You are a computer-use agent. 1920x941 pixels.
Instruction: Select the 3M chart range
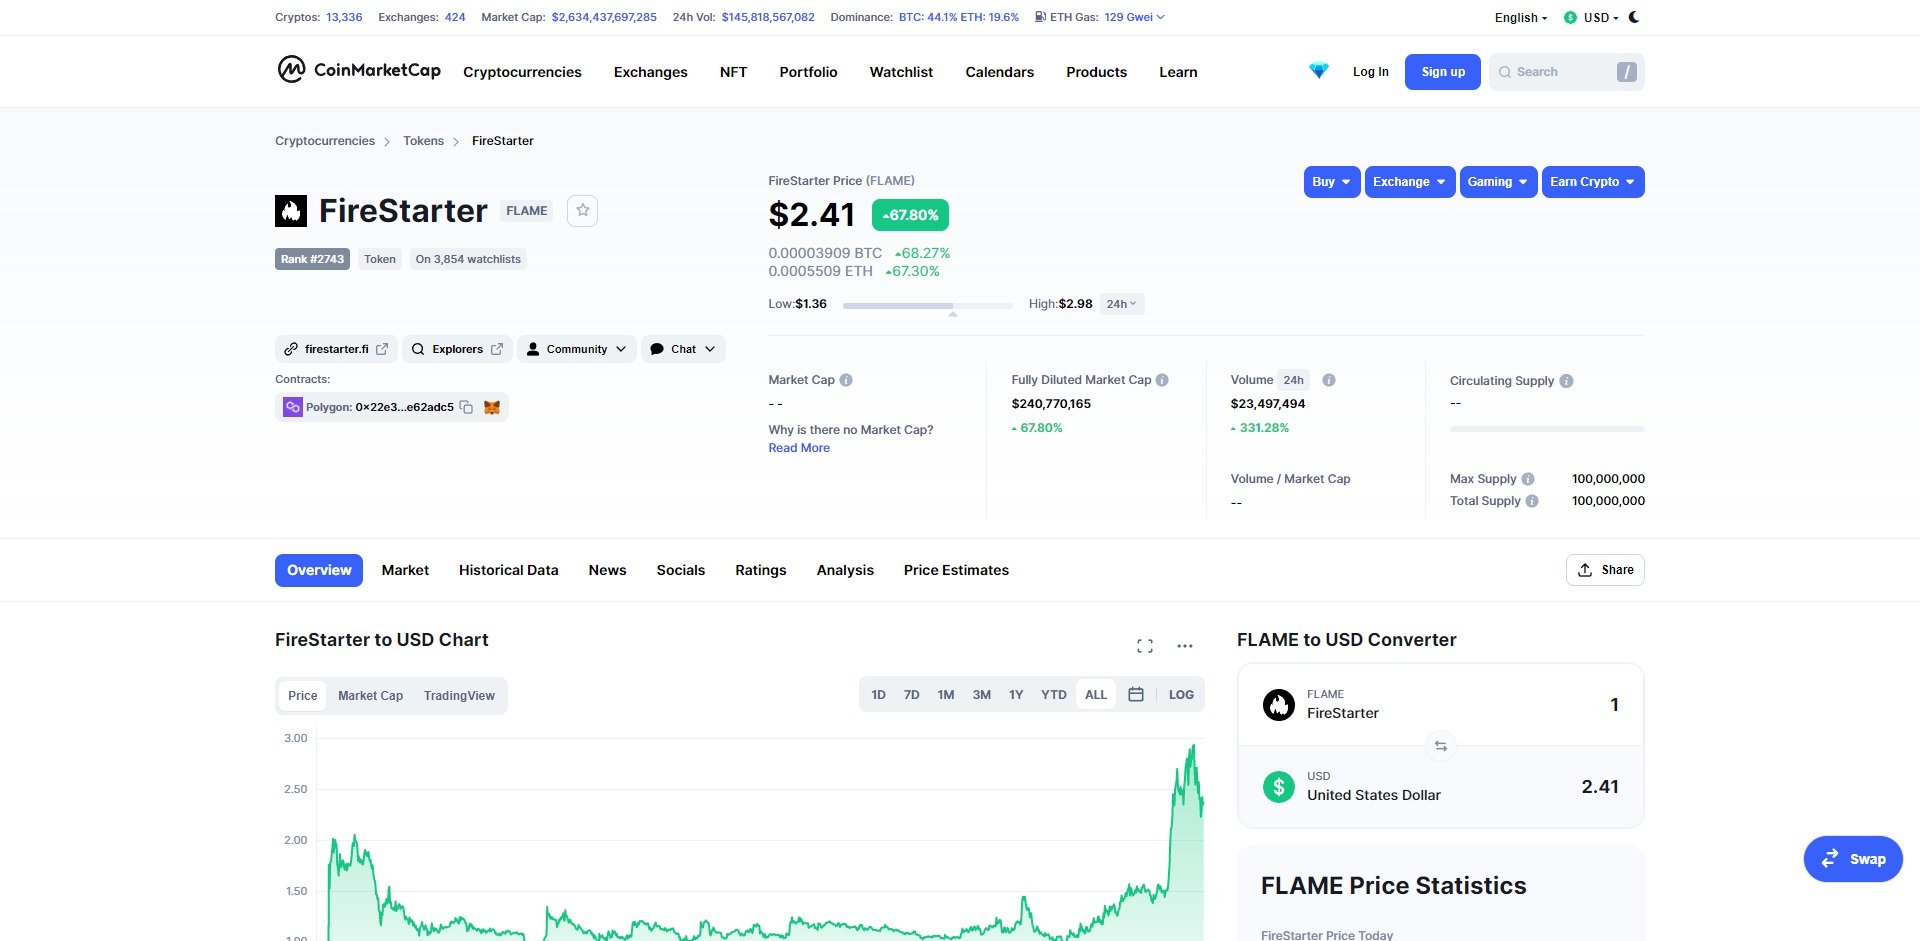pyautogui.click(x=982, y=694)
